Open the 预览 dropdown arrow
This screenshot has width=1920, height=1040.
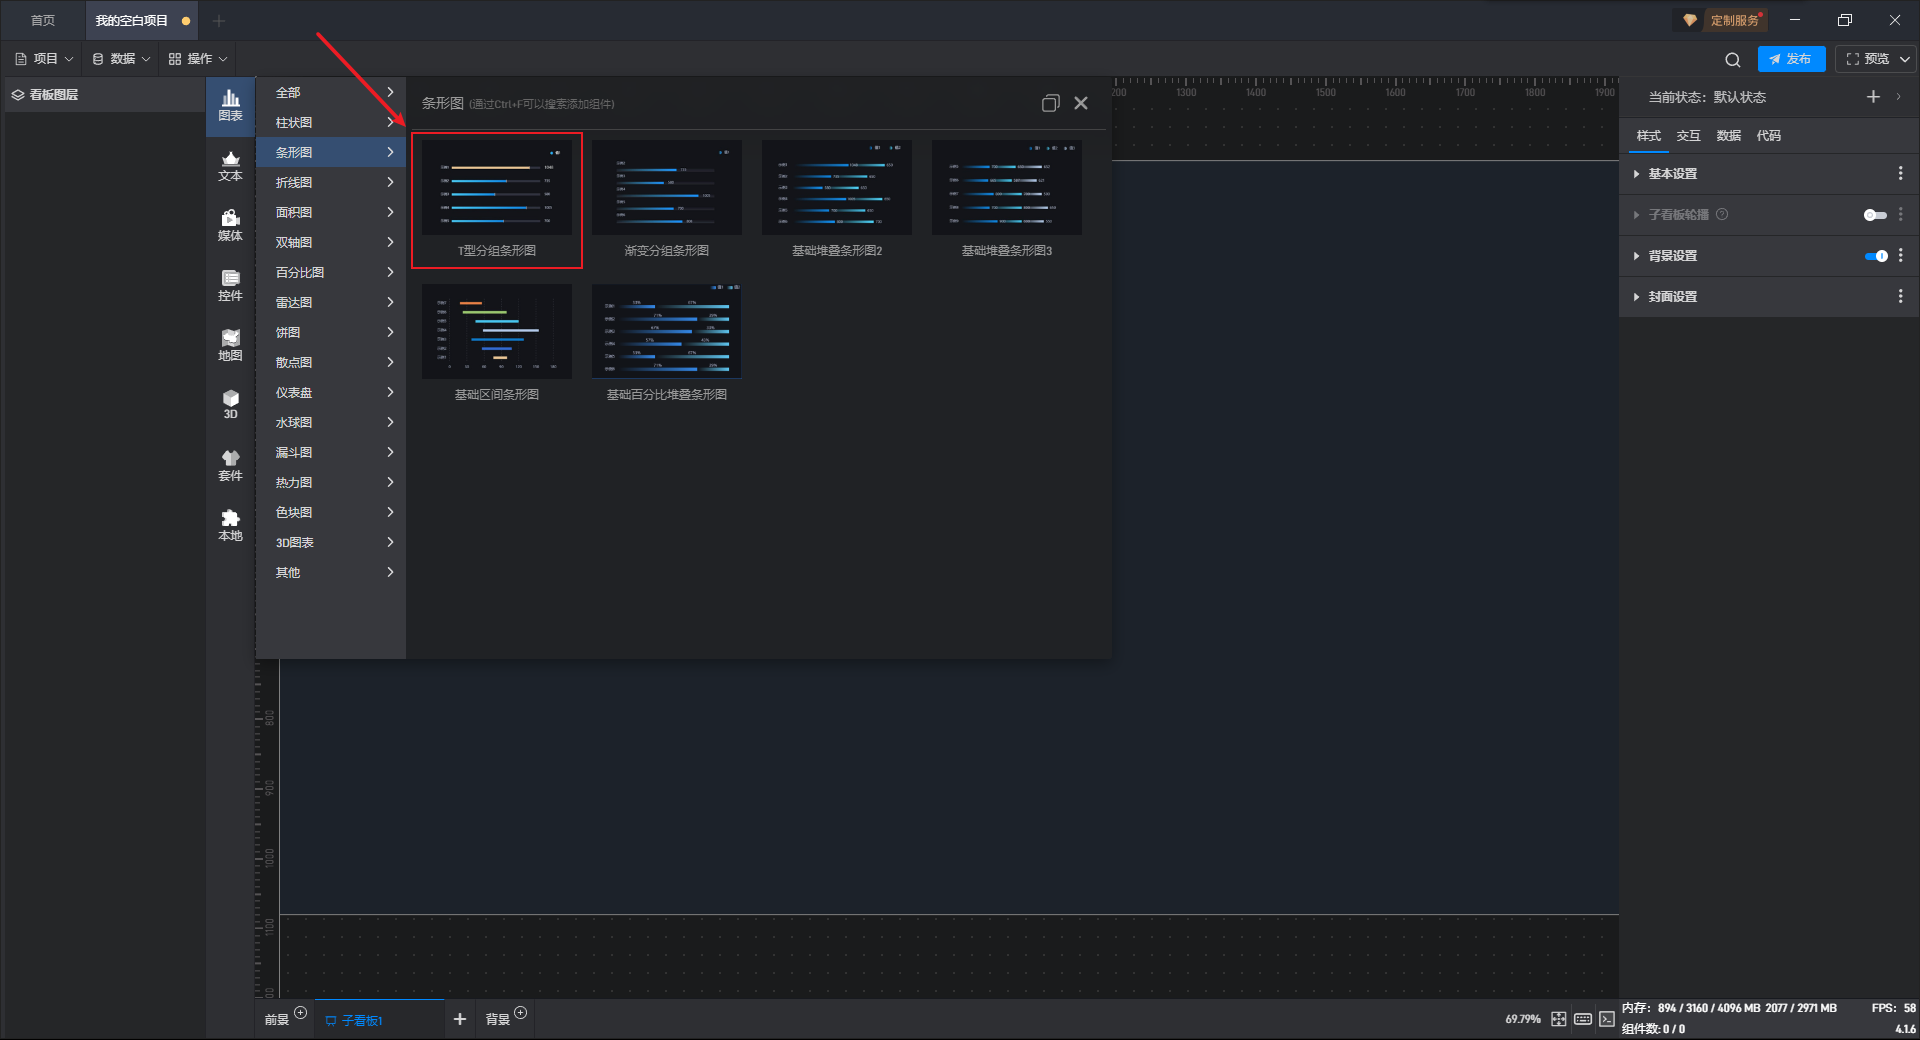pos(1905,59)
